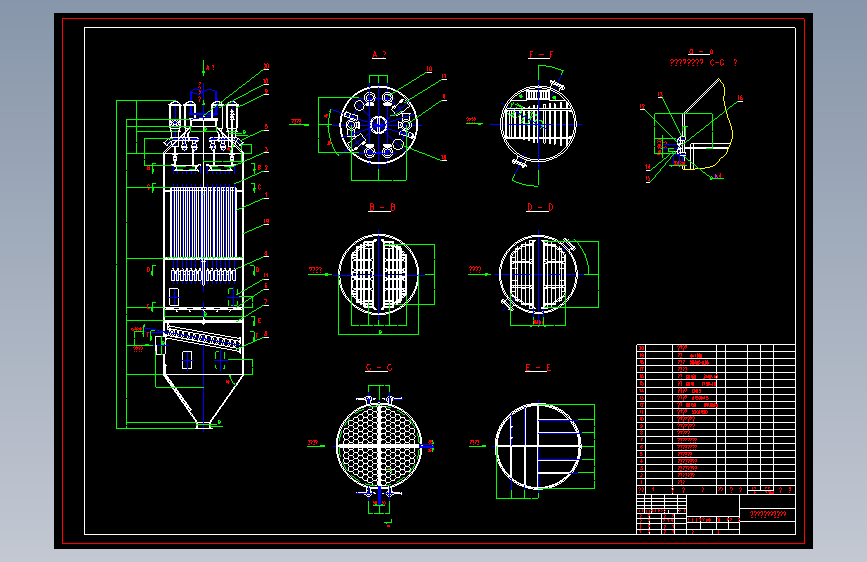Select the F-F circular section view
This screenshot has height=562, width=867.
(538, 124)
